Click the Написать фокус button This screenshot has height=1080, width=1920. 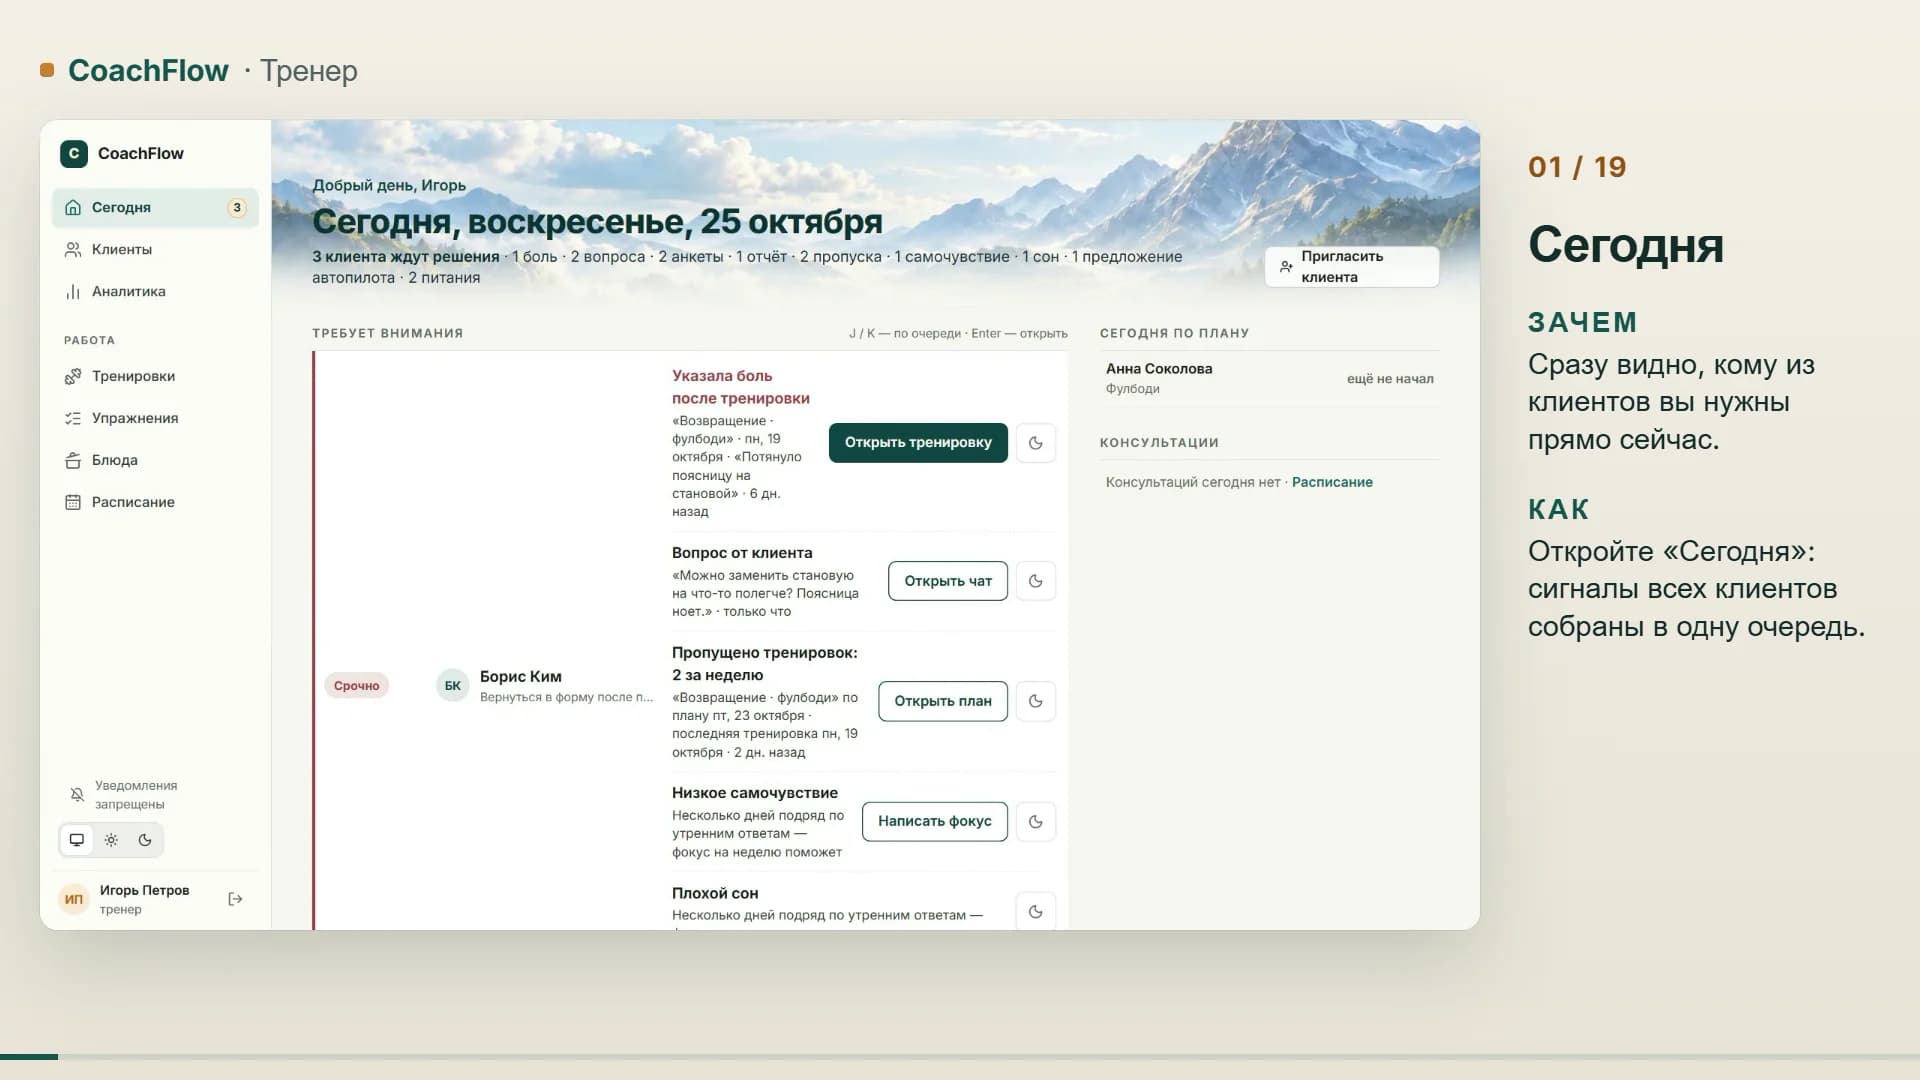pyautogui.click(x=935, y=821)
